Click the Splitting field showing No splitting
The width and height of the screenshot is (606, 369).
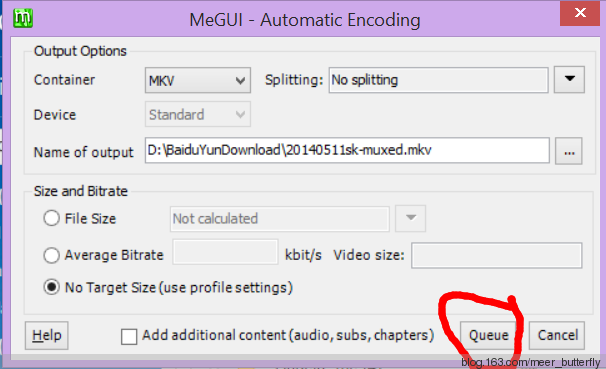coord(438,80)
